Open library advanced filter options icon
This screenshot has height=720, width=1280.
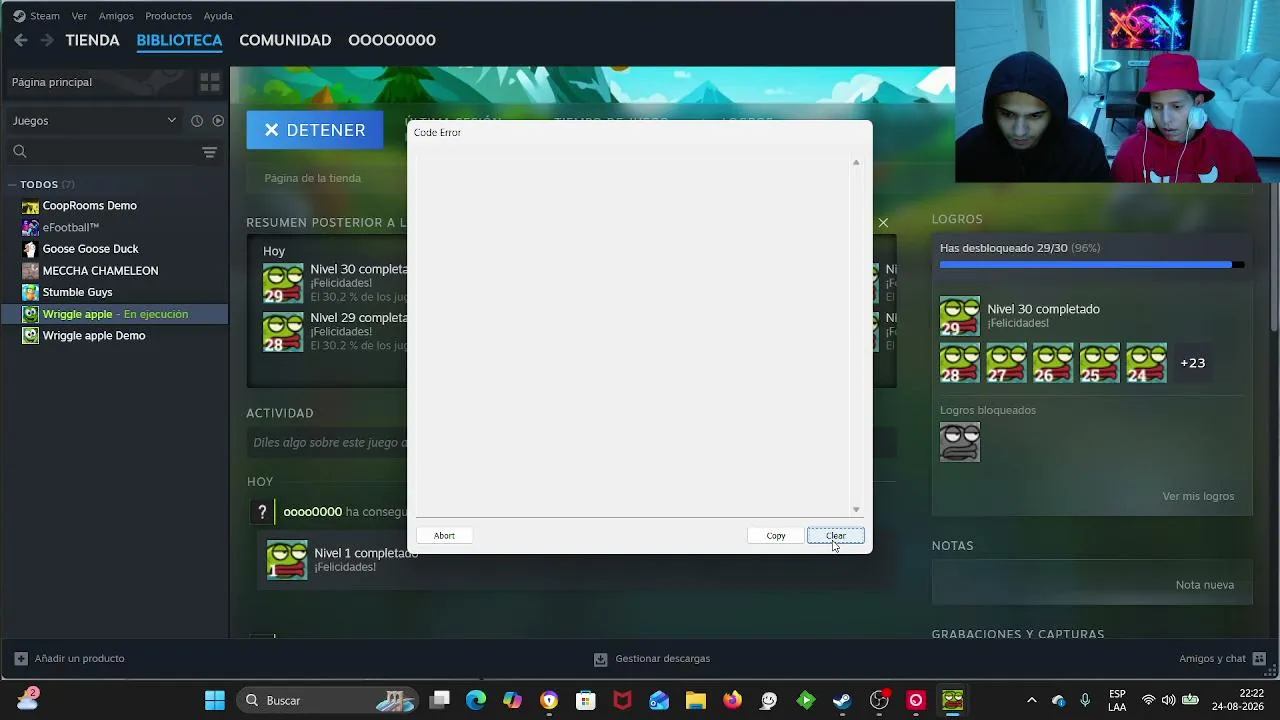click(x=209, y=152)
